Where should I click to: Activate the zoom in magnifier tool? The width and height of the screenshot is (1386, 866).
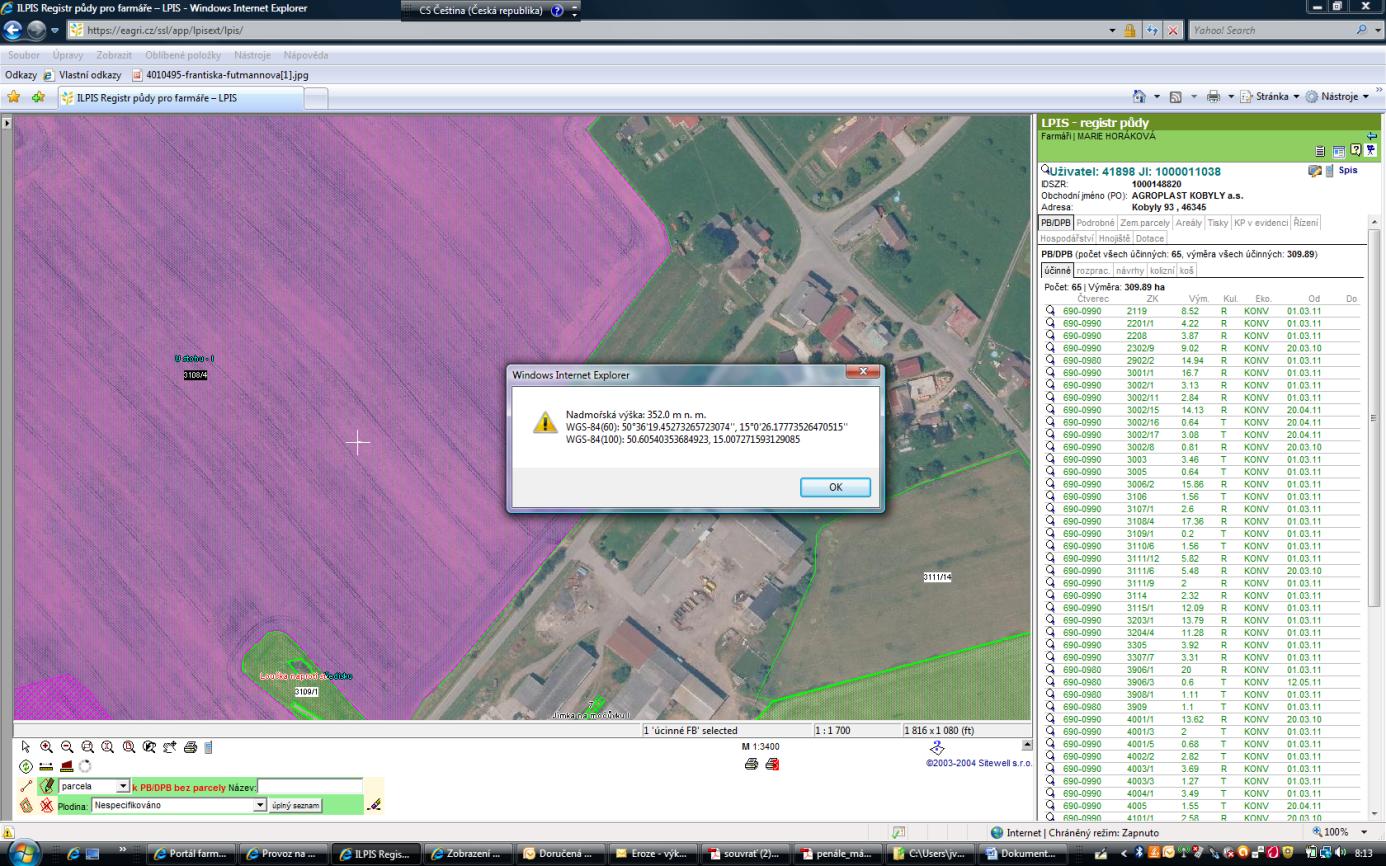click(46, 747)
